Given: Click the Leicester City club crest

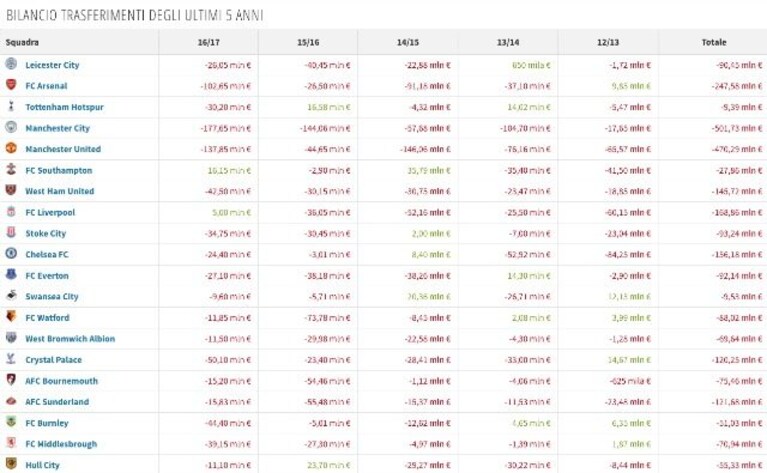Looking at the screenshot, I should (x=11, y=64).
